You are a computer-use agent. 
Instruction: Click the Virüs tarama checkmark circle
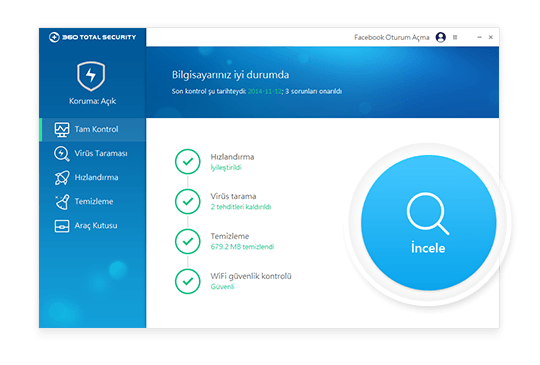(188, 201)
